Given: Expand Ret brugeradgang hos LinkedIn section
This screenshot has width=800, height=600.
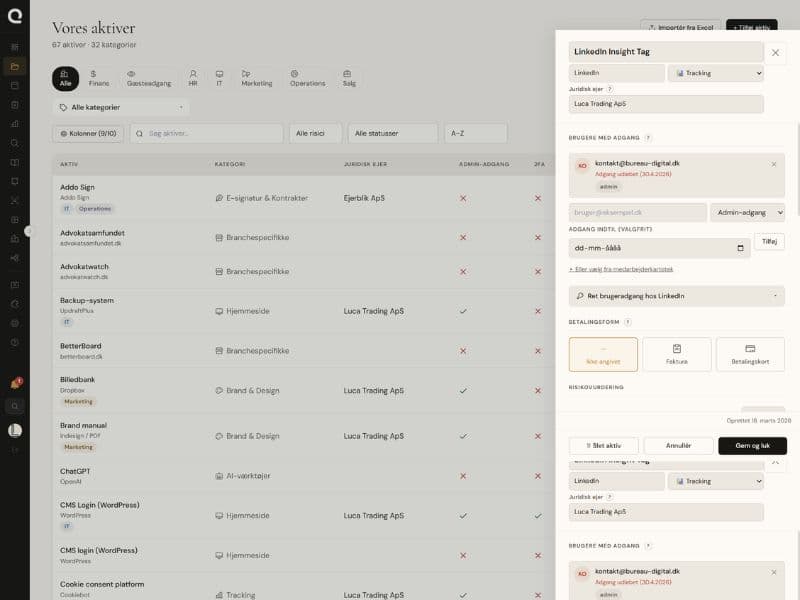Looking at the screenshot, I should pyautogui.click(x=677, y=296).
